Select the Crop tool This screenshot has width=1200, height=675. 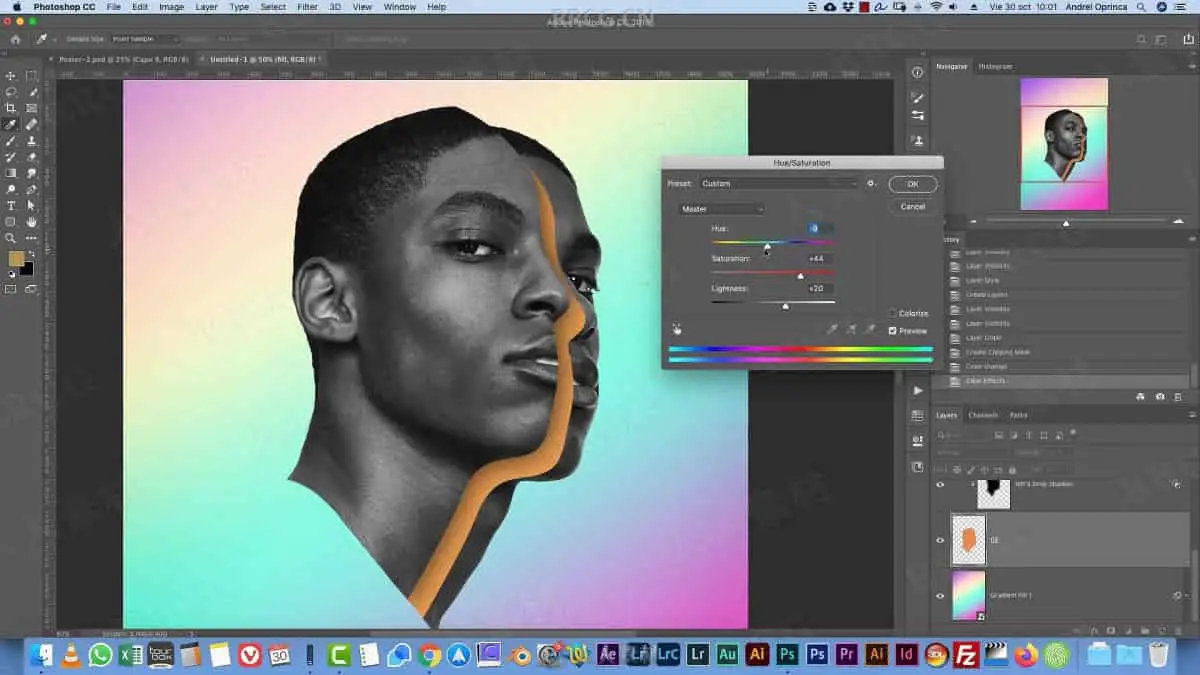pos(11,108)
